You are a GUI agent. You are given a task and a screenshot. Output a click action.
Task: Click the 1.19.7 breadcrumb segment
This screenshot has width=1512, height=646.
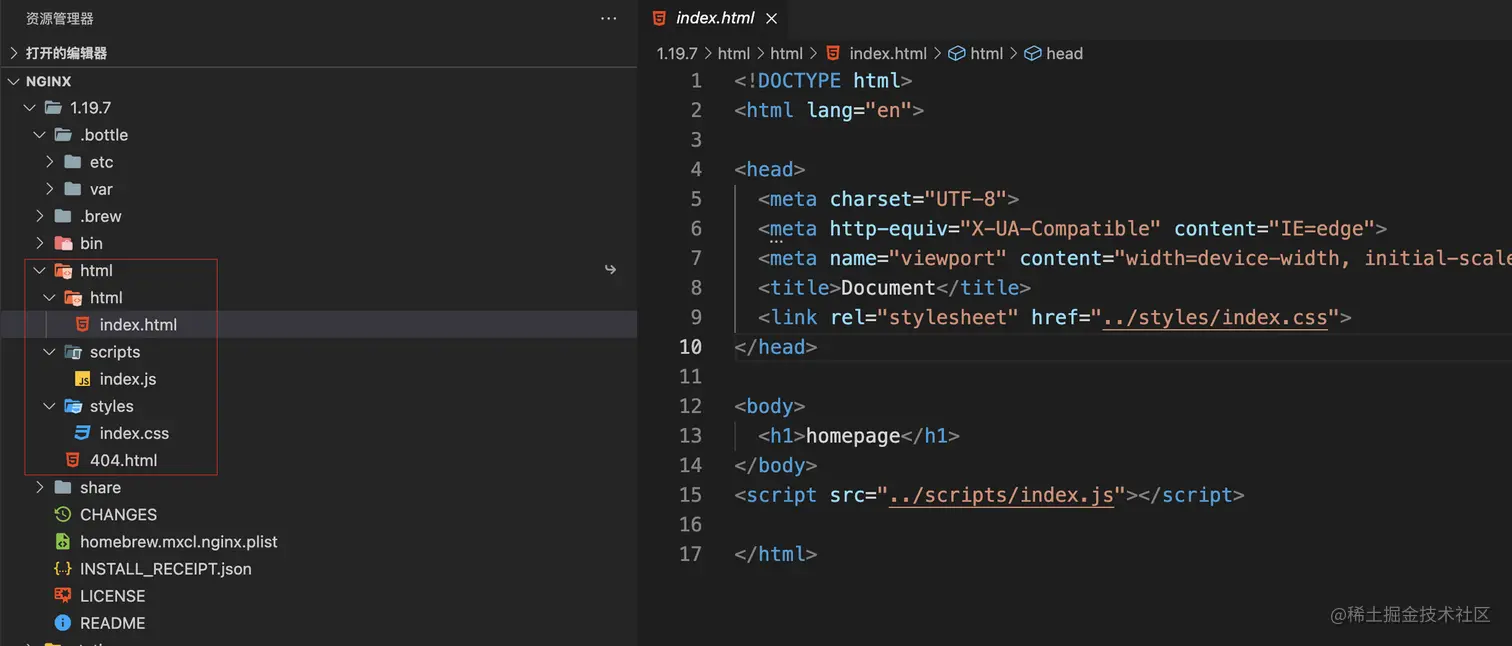click(677, 53)
